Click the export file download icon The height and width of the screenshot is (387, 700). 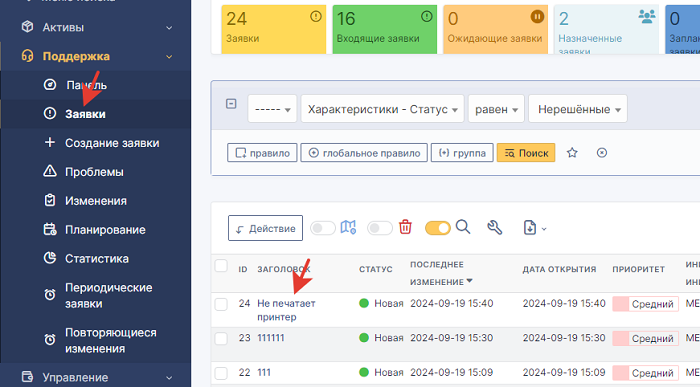coord(529,227)
